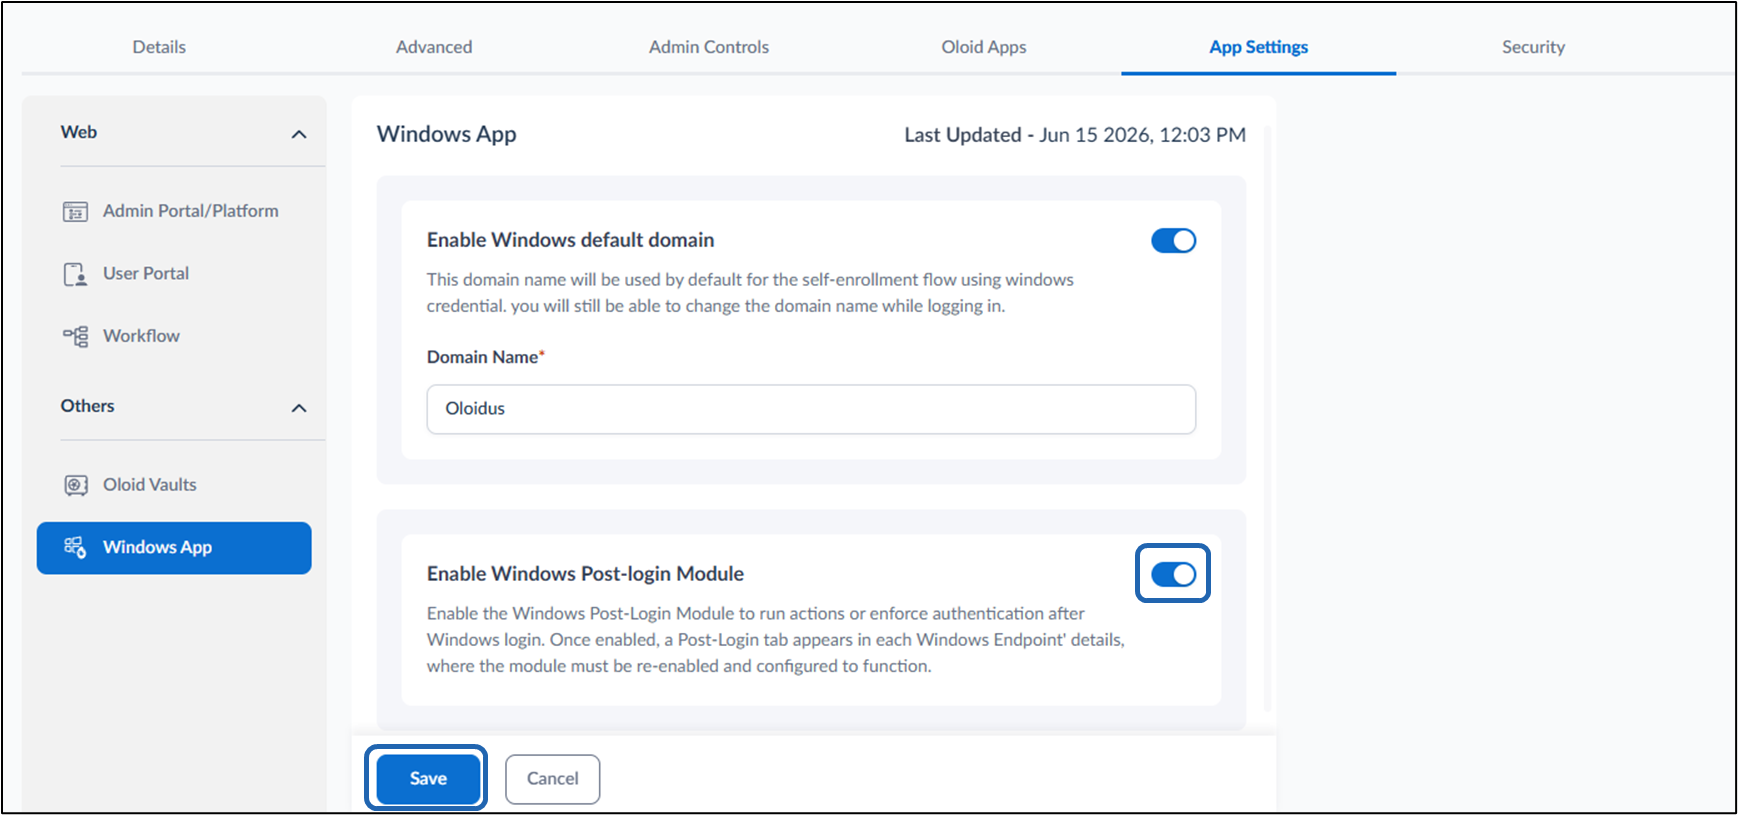Open the Advanced tab

pos(434,47)
